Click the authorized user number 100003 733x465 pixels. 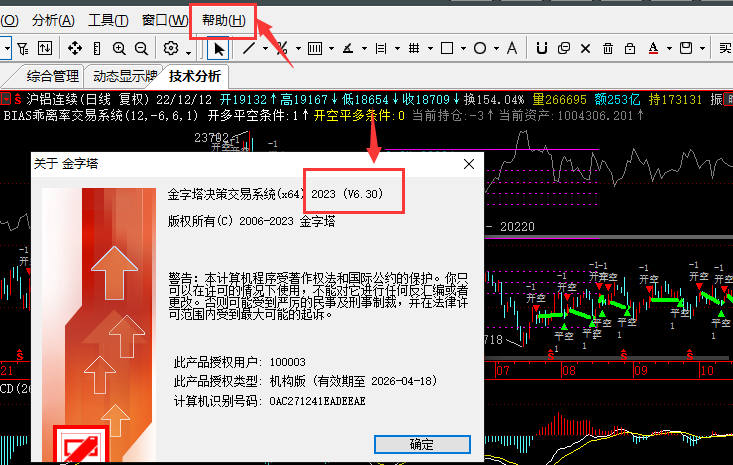pos(287,362)
